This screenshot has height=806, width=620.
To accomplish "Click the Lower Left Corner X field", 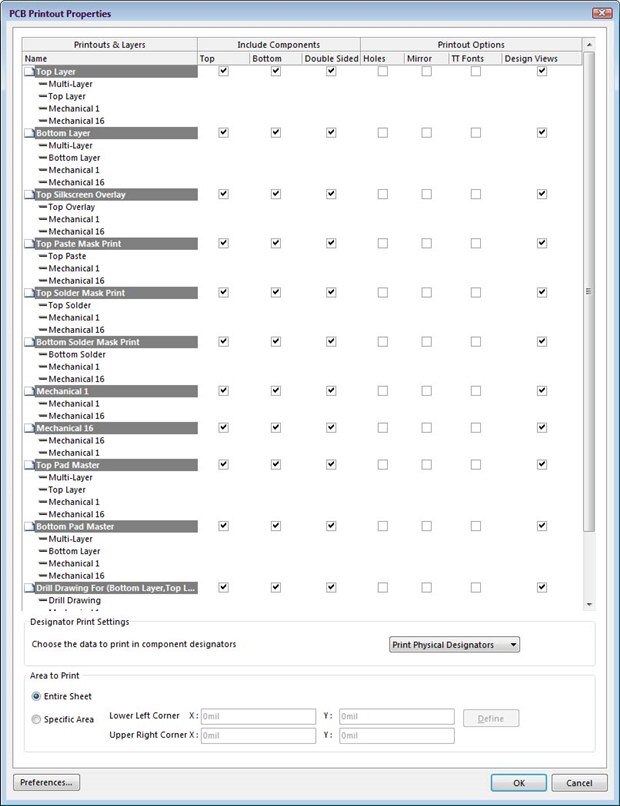I will (x=258, y=717).
